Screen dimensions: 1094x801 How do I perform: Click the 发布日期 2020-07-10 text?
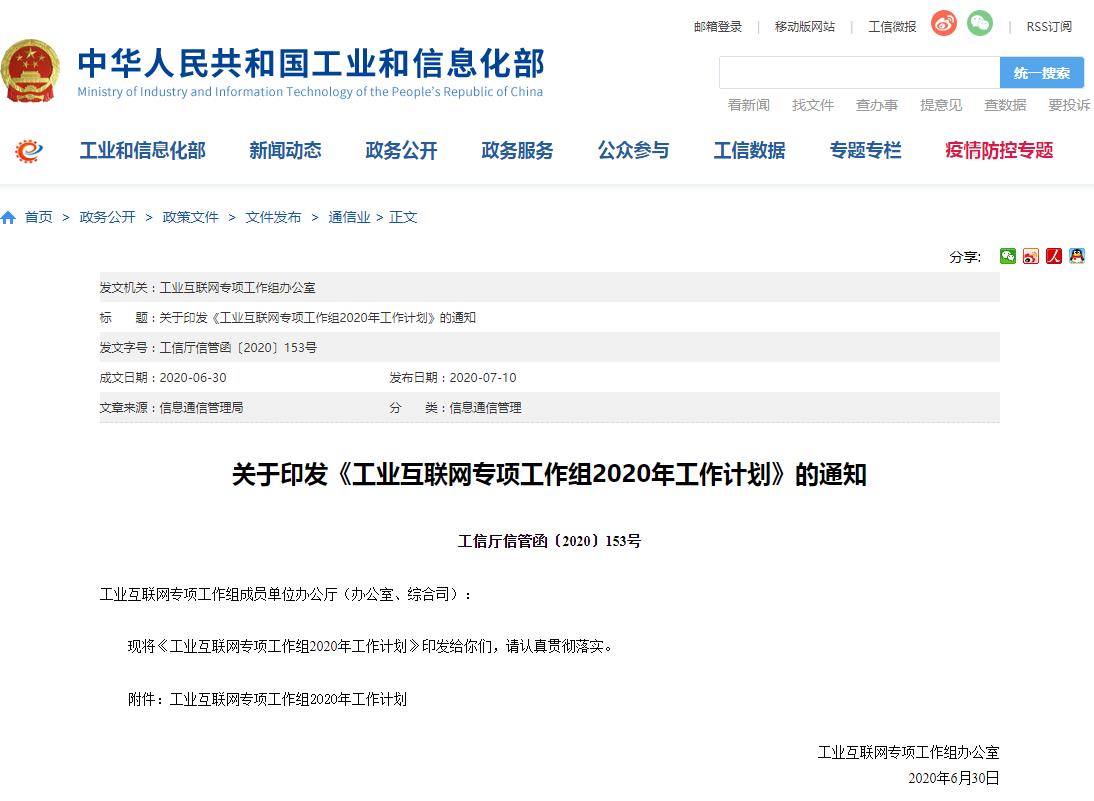click(x=453, y=377)
